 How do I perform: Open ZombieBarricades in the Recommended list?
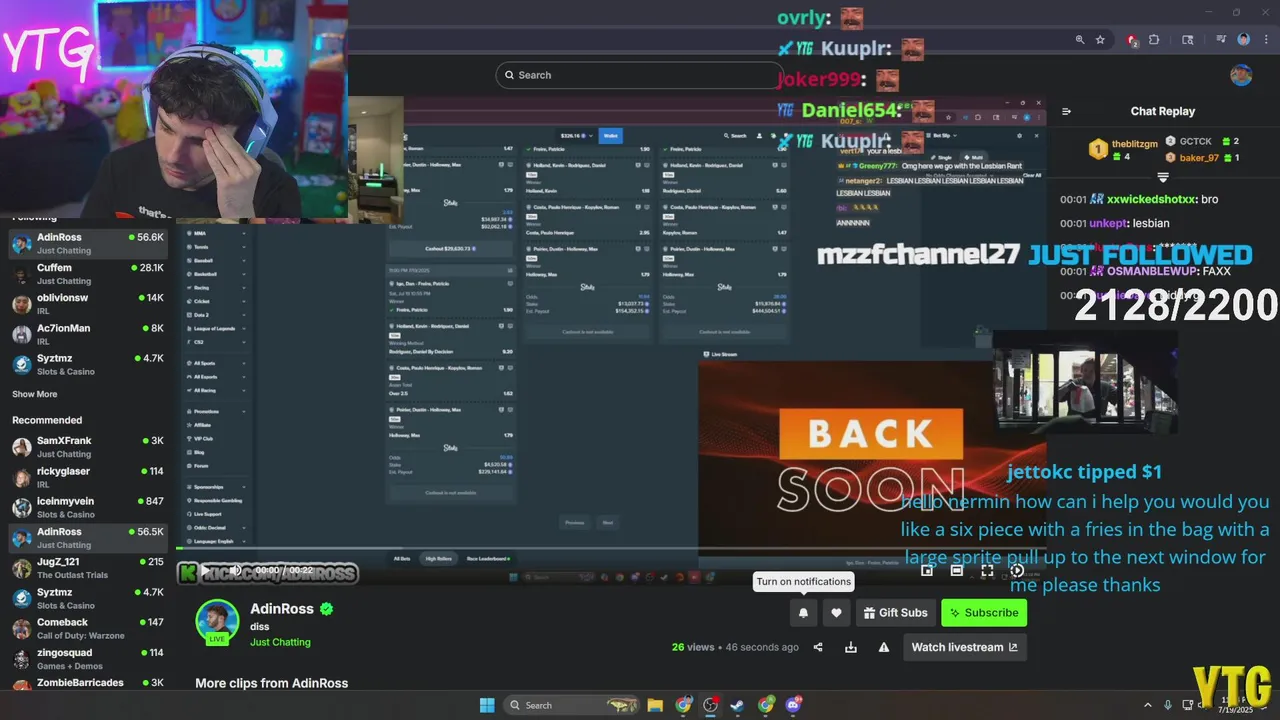[x=88, y=683]
